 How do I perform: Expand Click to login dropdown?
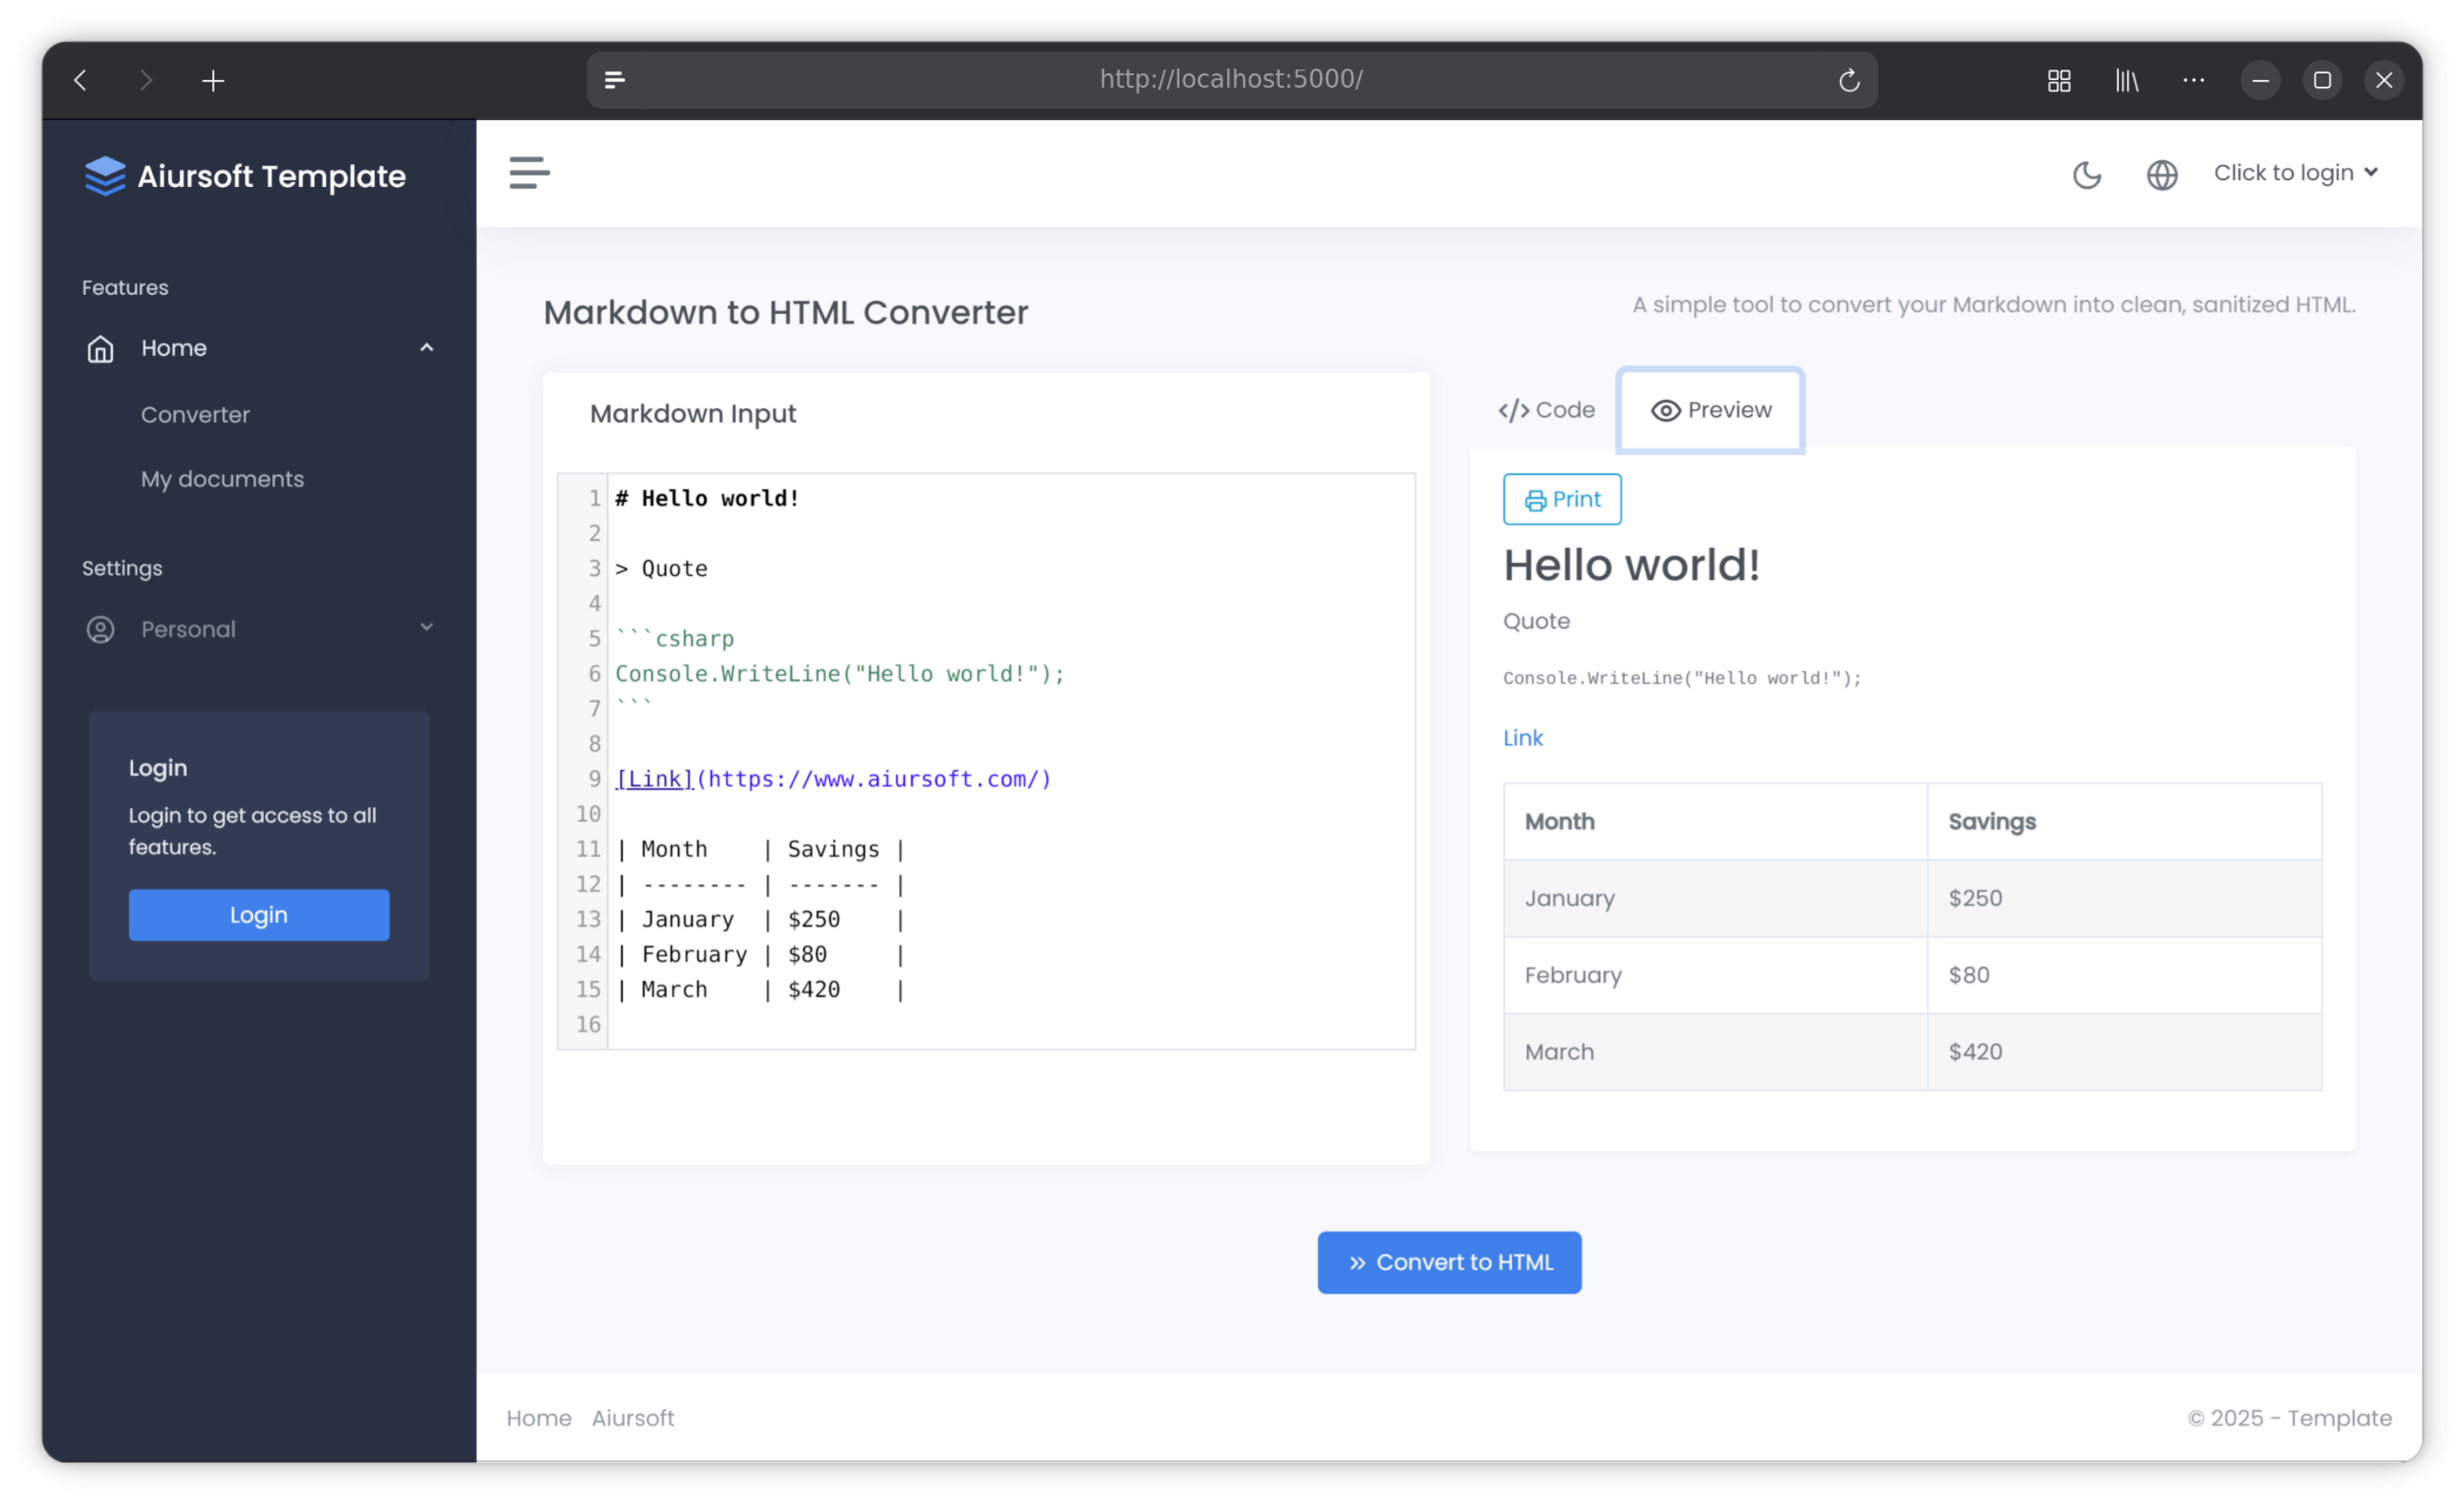2295,173
